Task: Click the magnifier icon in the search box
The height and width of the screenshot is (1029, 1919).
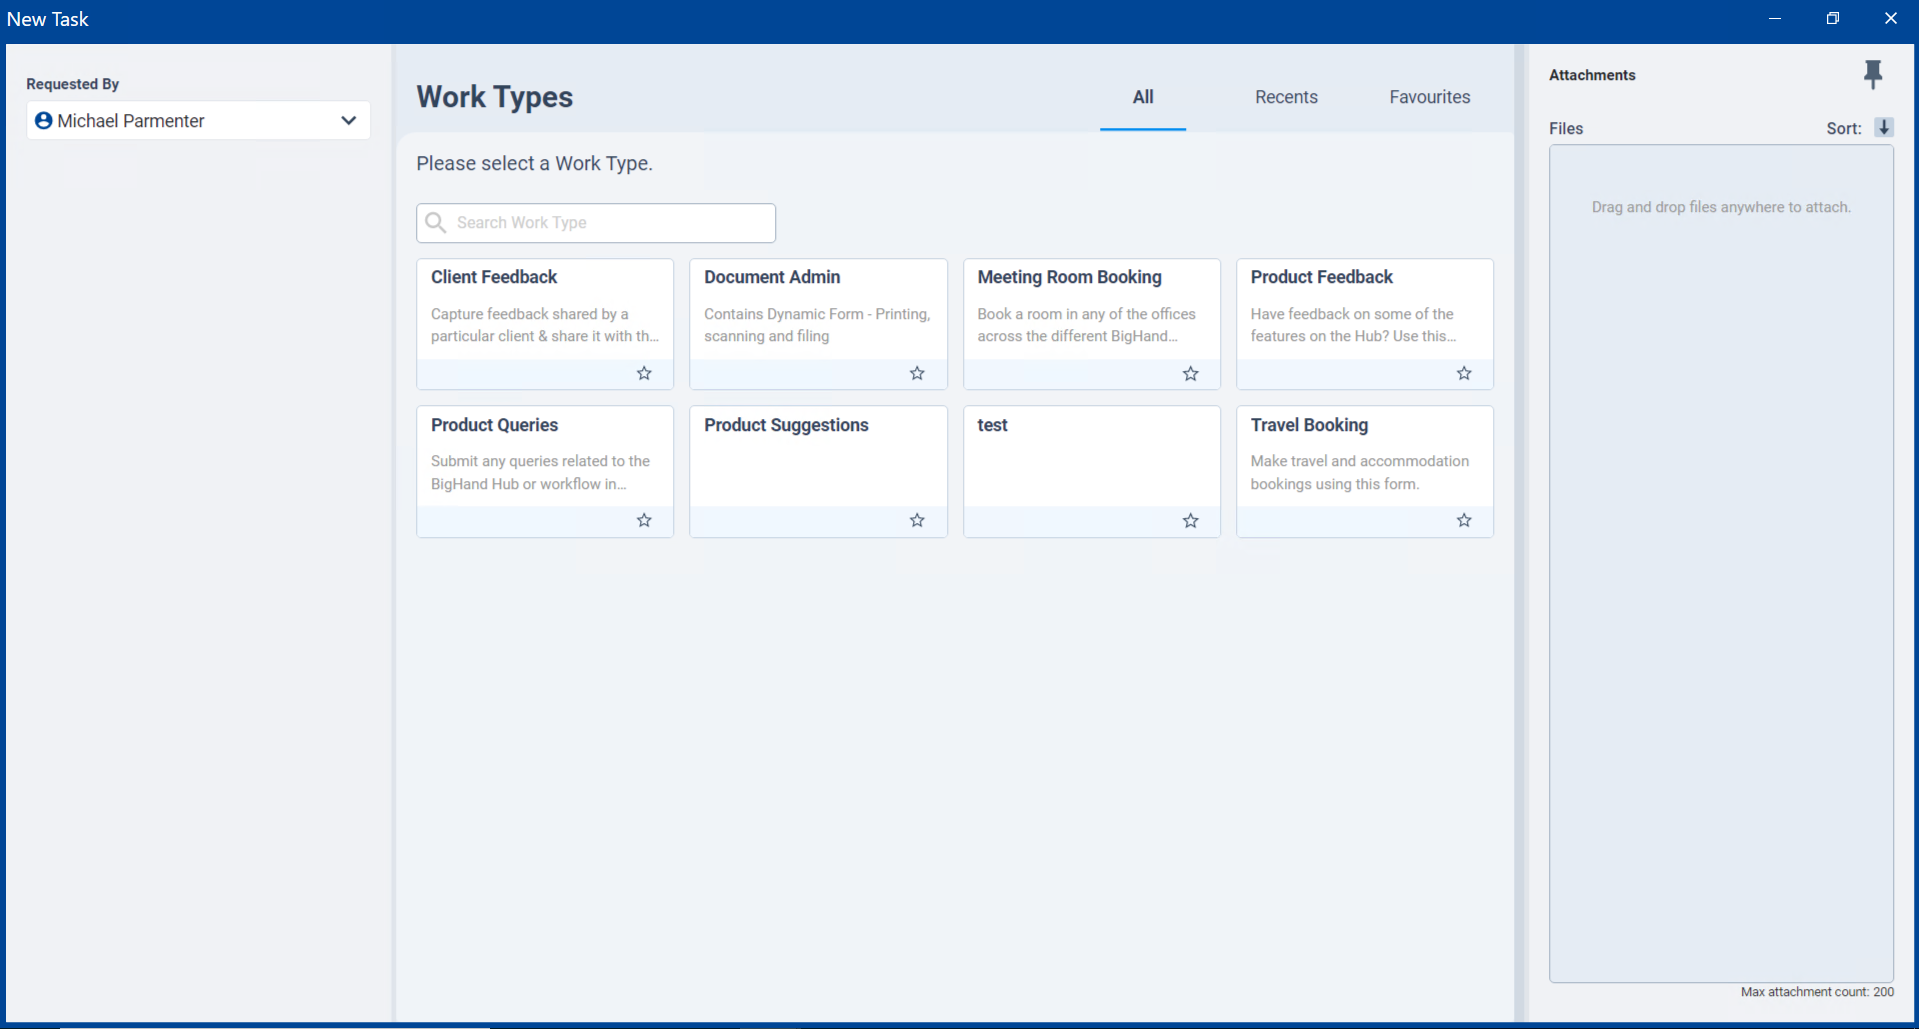Action: pyautogui.click(x=436, y=222)
